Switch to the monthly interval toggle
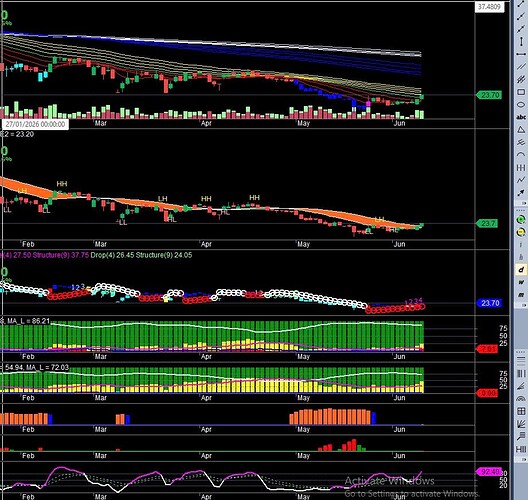Viewport: 528px width, 500px height. click(x=521, y=295)
